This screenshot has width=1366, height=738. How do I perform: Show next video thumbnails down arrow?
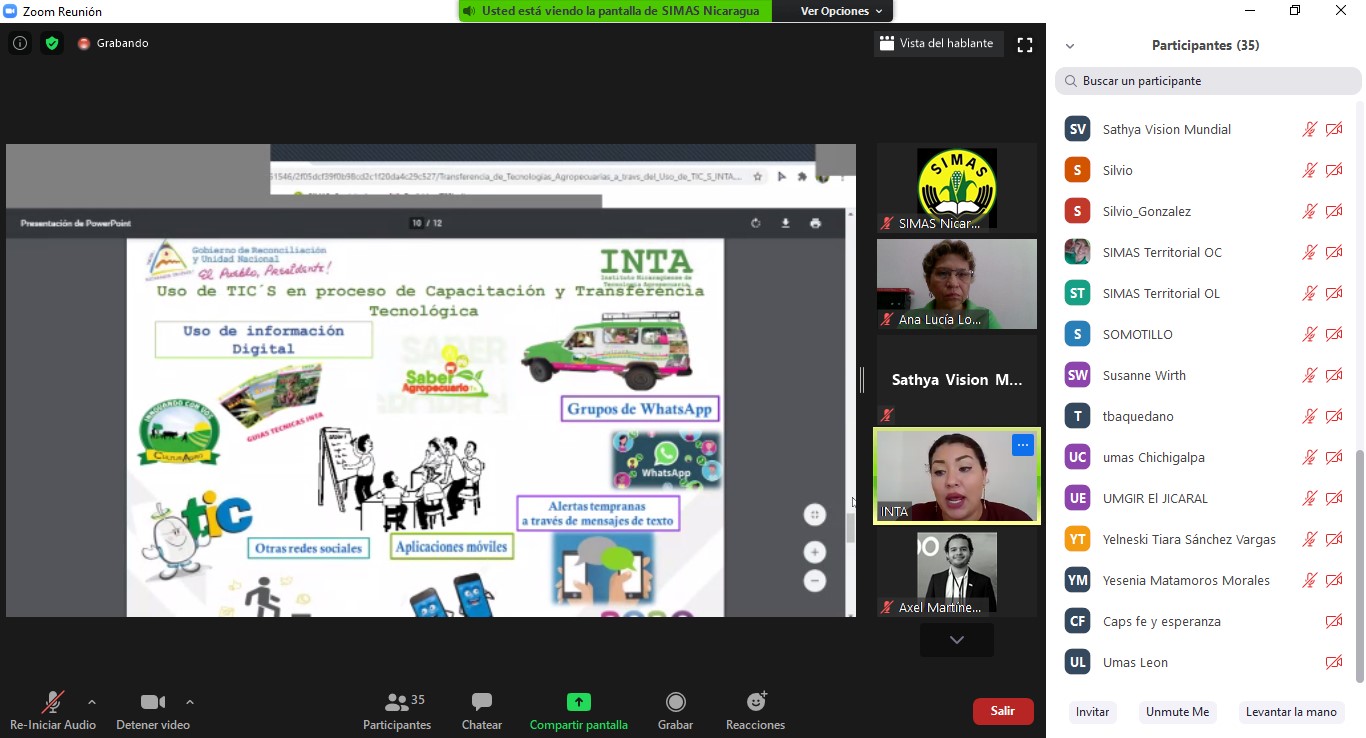click(957, 640)
